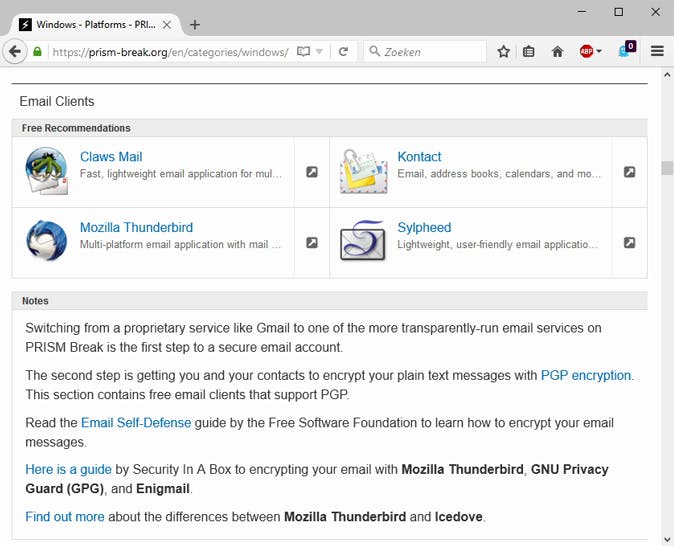Follow the 'Here is a guide' link
674x546 pixels.
point(68,469)
